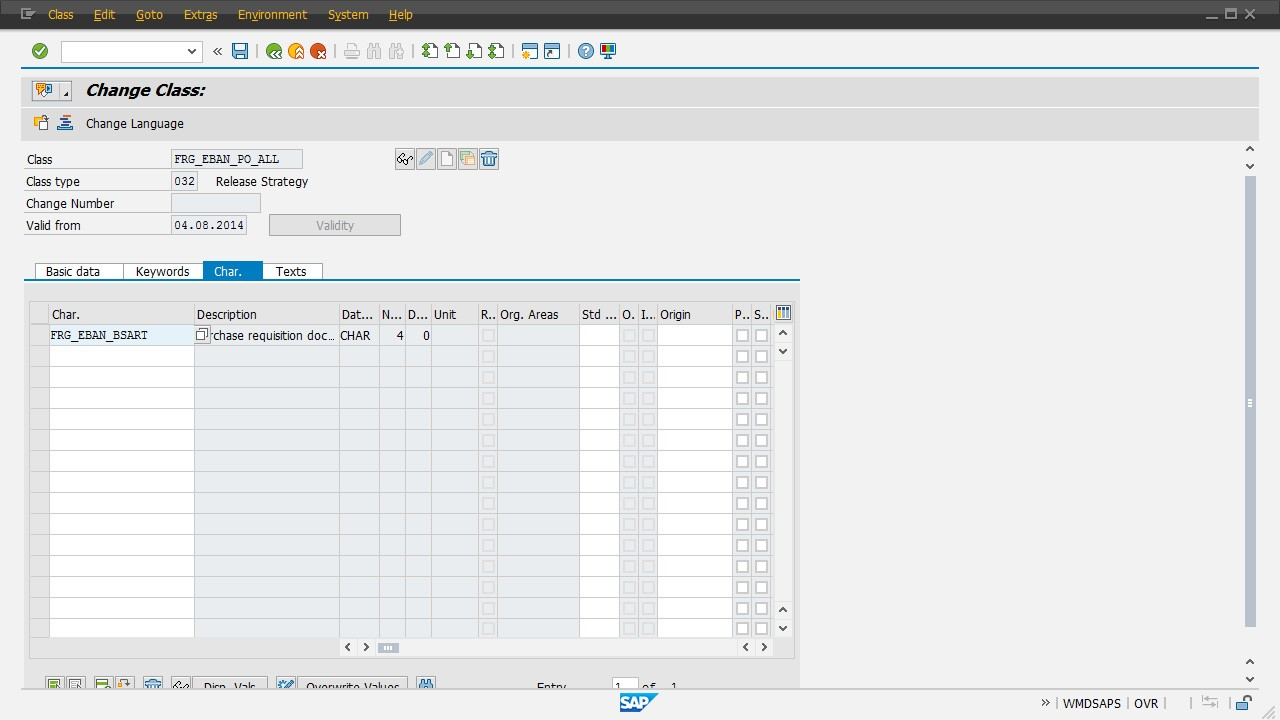1280x720 pixels.
Task: Click the trash Delete icon beside Class field
Action: (489, 159)
